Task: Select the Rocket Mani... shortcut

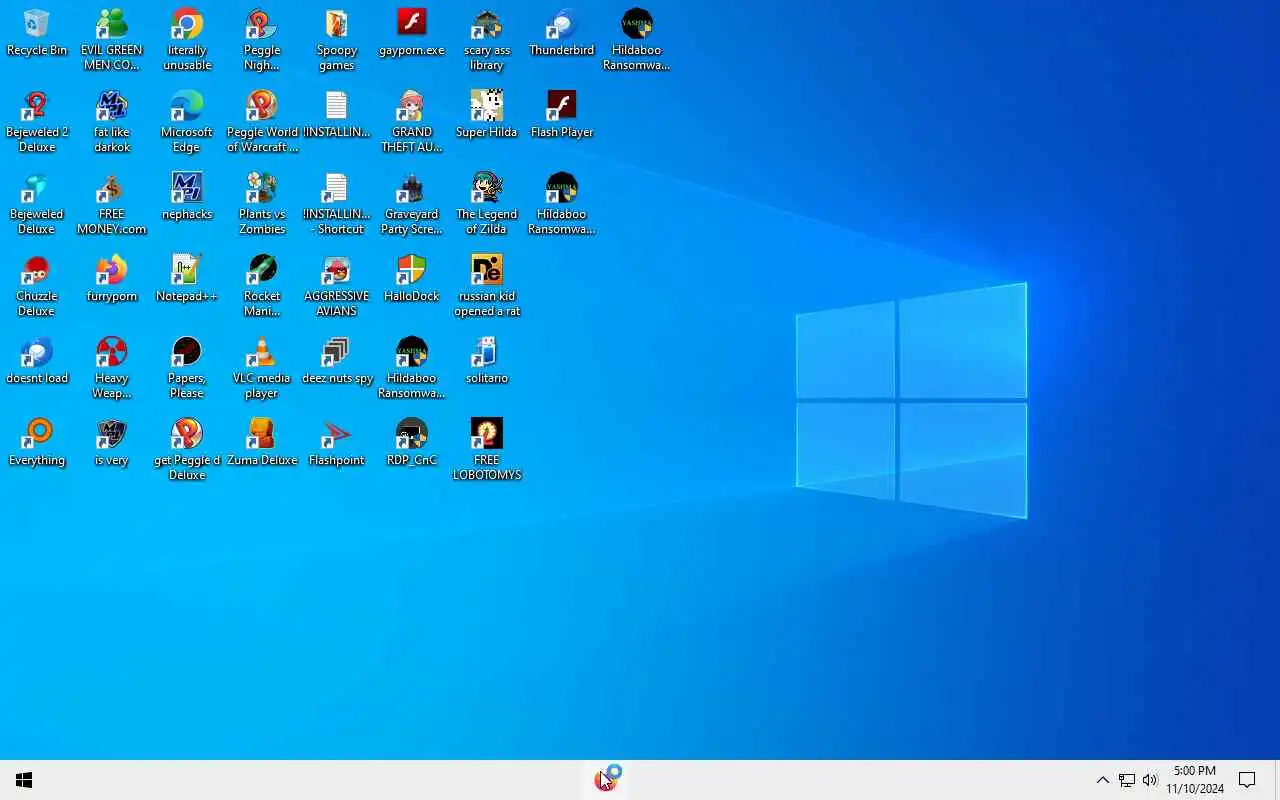Action: pyautogui.click(x=262, y=286)
